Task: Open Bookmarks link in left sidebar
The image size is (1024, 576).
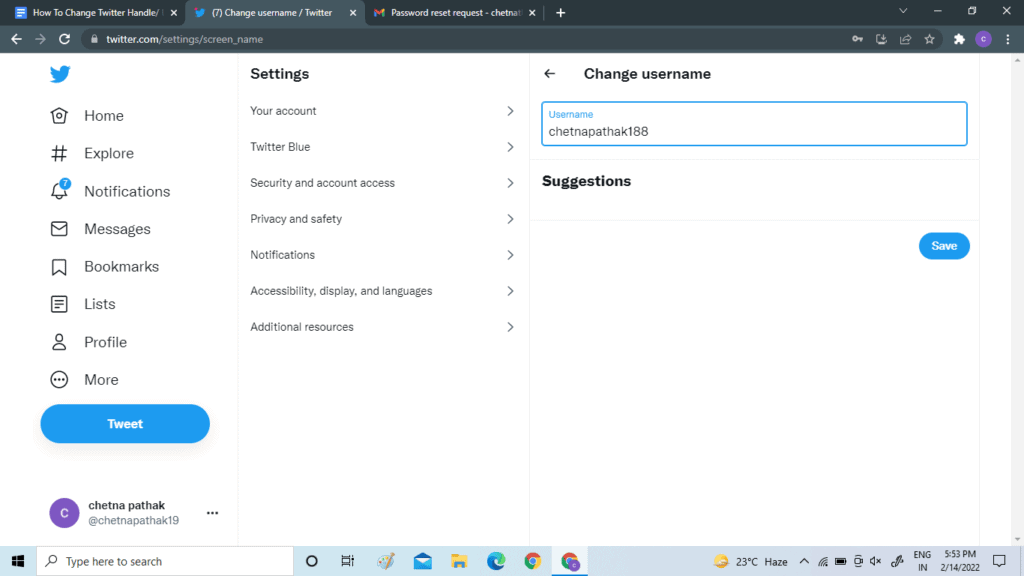Action: pyautogui.click(x=121, y=266)
